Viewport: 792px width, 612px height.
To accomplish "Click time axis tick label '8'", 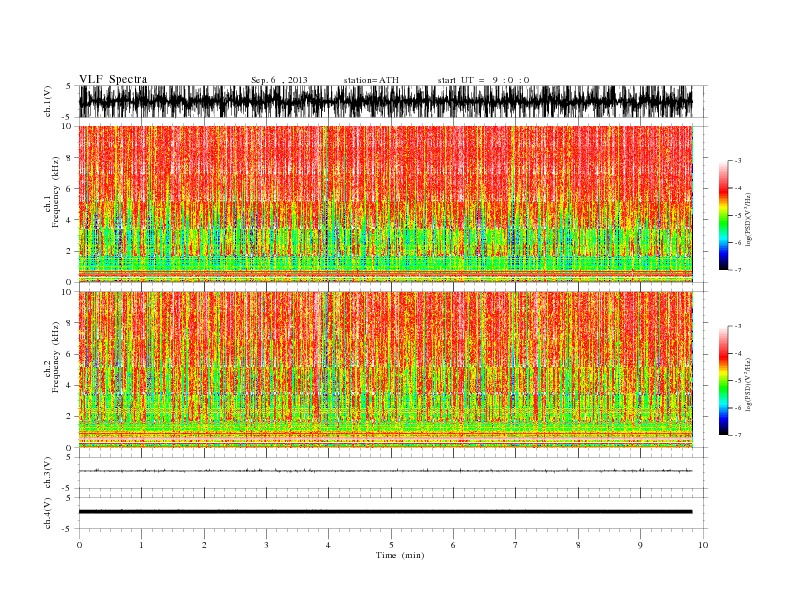I will pyautogui.click(x=578, y=545).
